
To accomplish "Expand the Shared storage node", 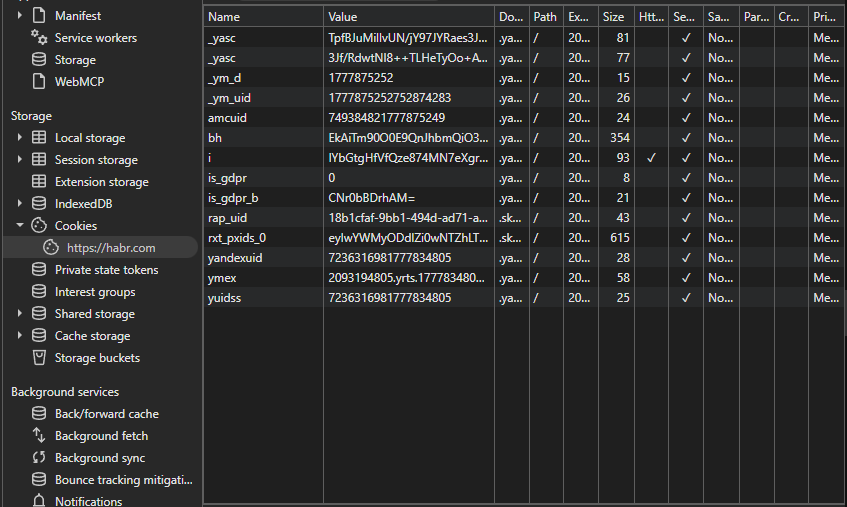I will point(19,313).
